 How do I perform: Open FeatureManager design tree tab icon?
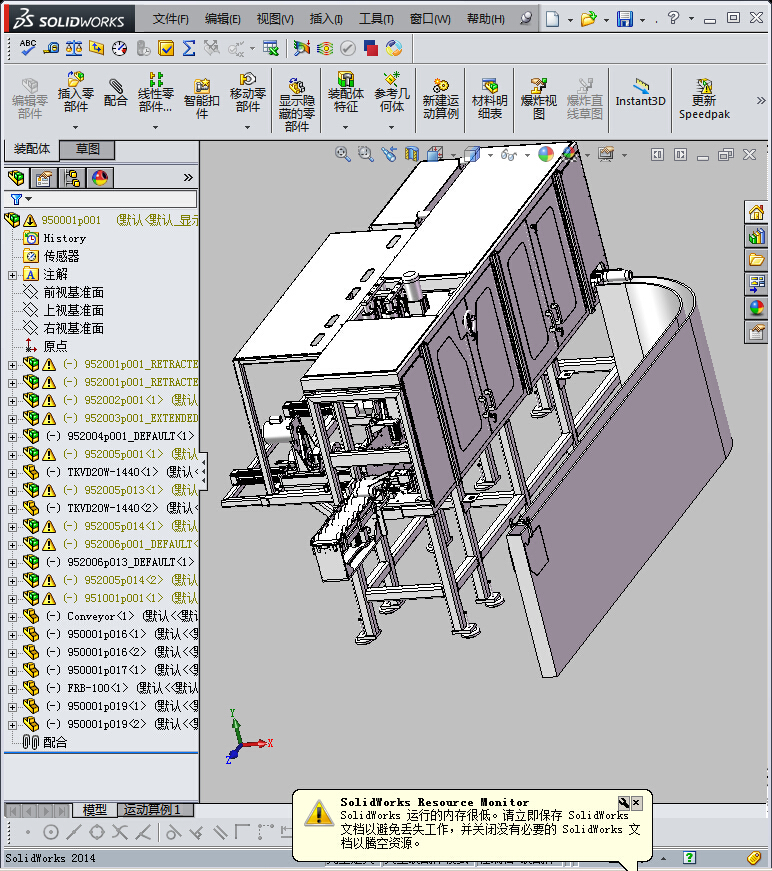(x=16, y=178)
